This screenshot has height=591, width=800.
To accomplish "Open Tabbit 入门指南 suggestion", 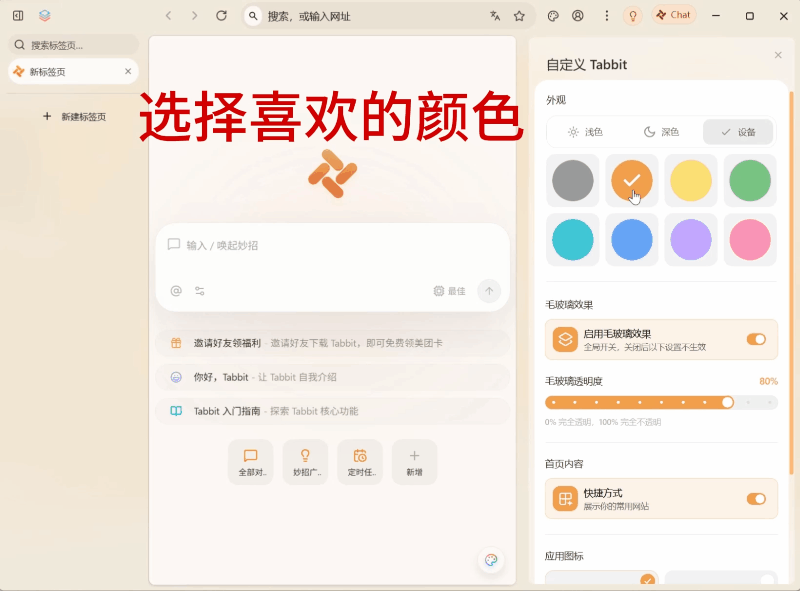I will pyautogui.click(x=333, y=411).
